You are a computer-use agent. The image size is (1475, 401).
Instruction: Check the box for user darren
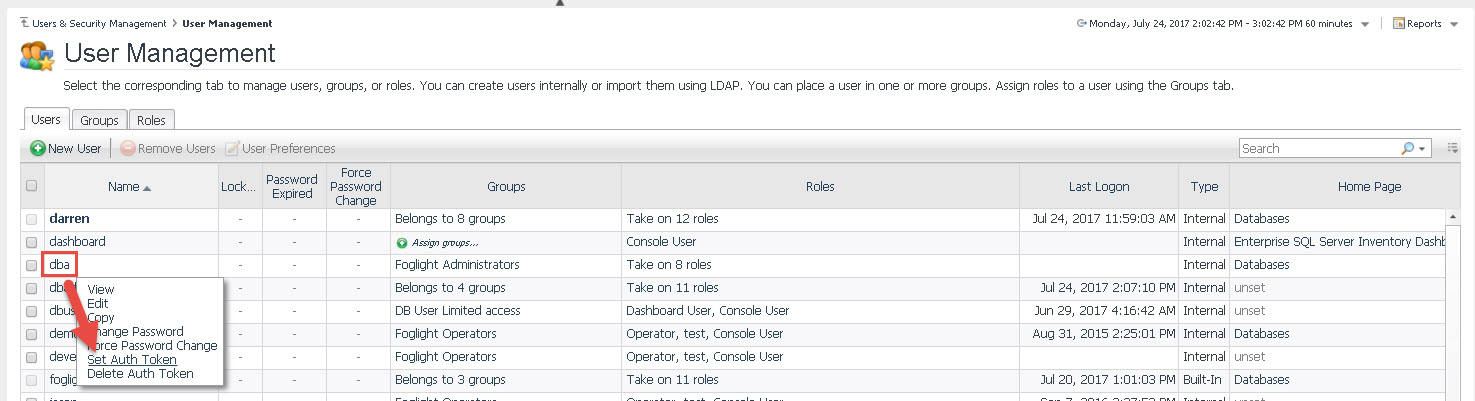point(32,219)
